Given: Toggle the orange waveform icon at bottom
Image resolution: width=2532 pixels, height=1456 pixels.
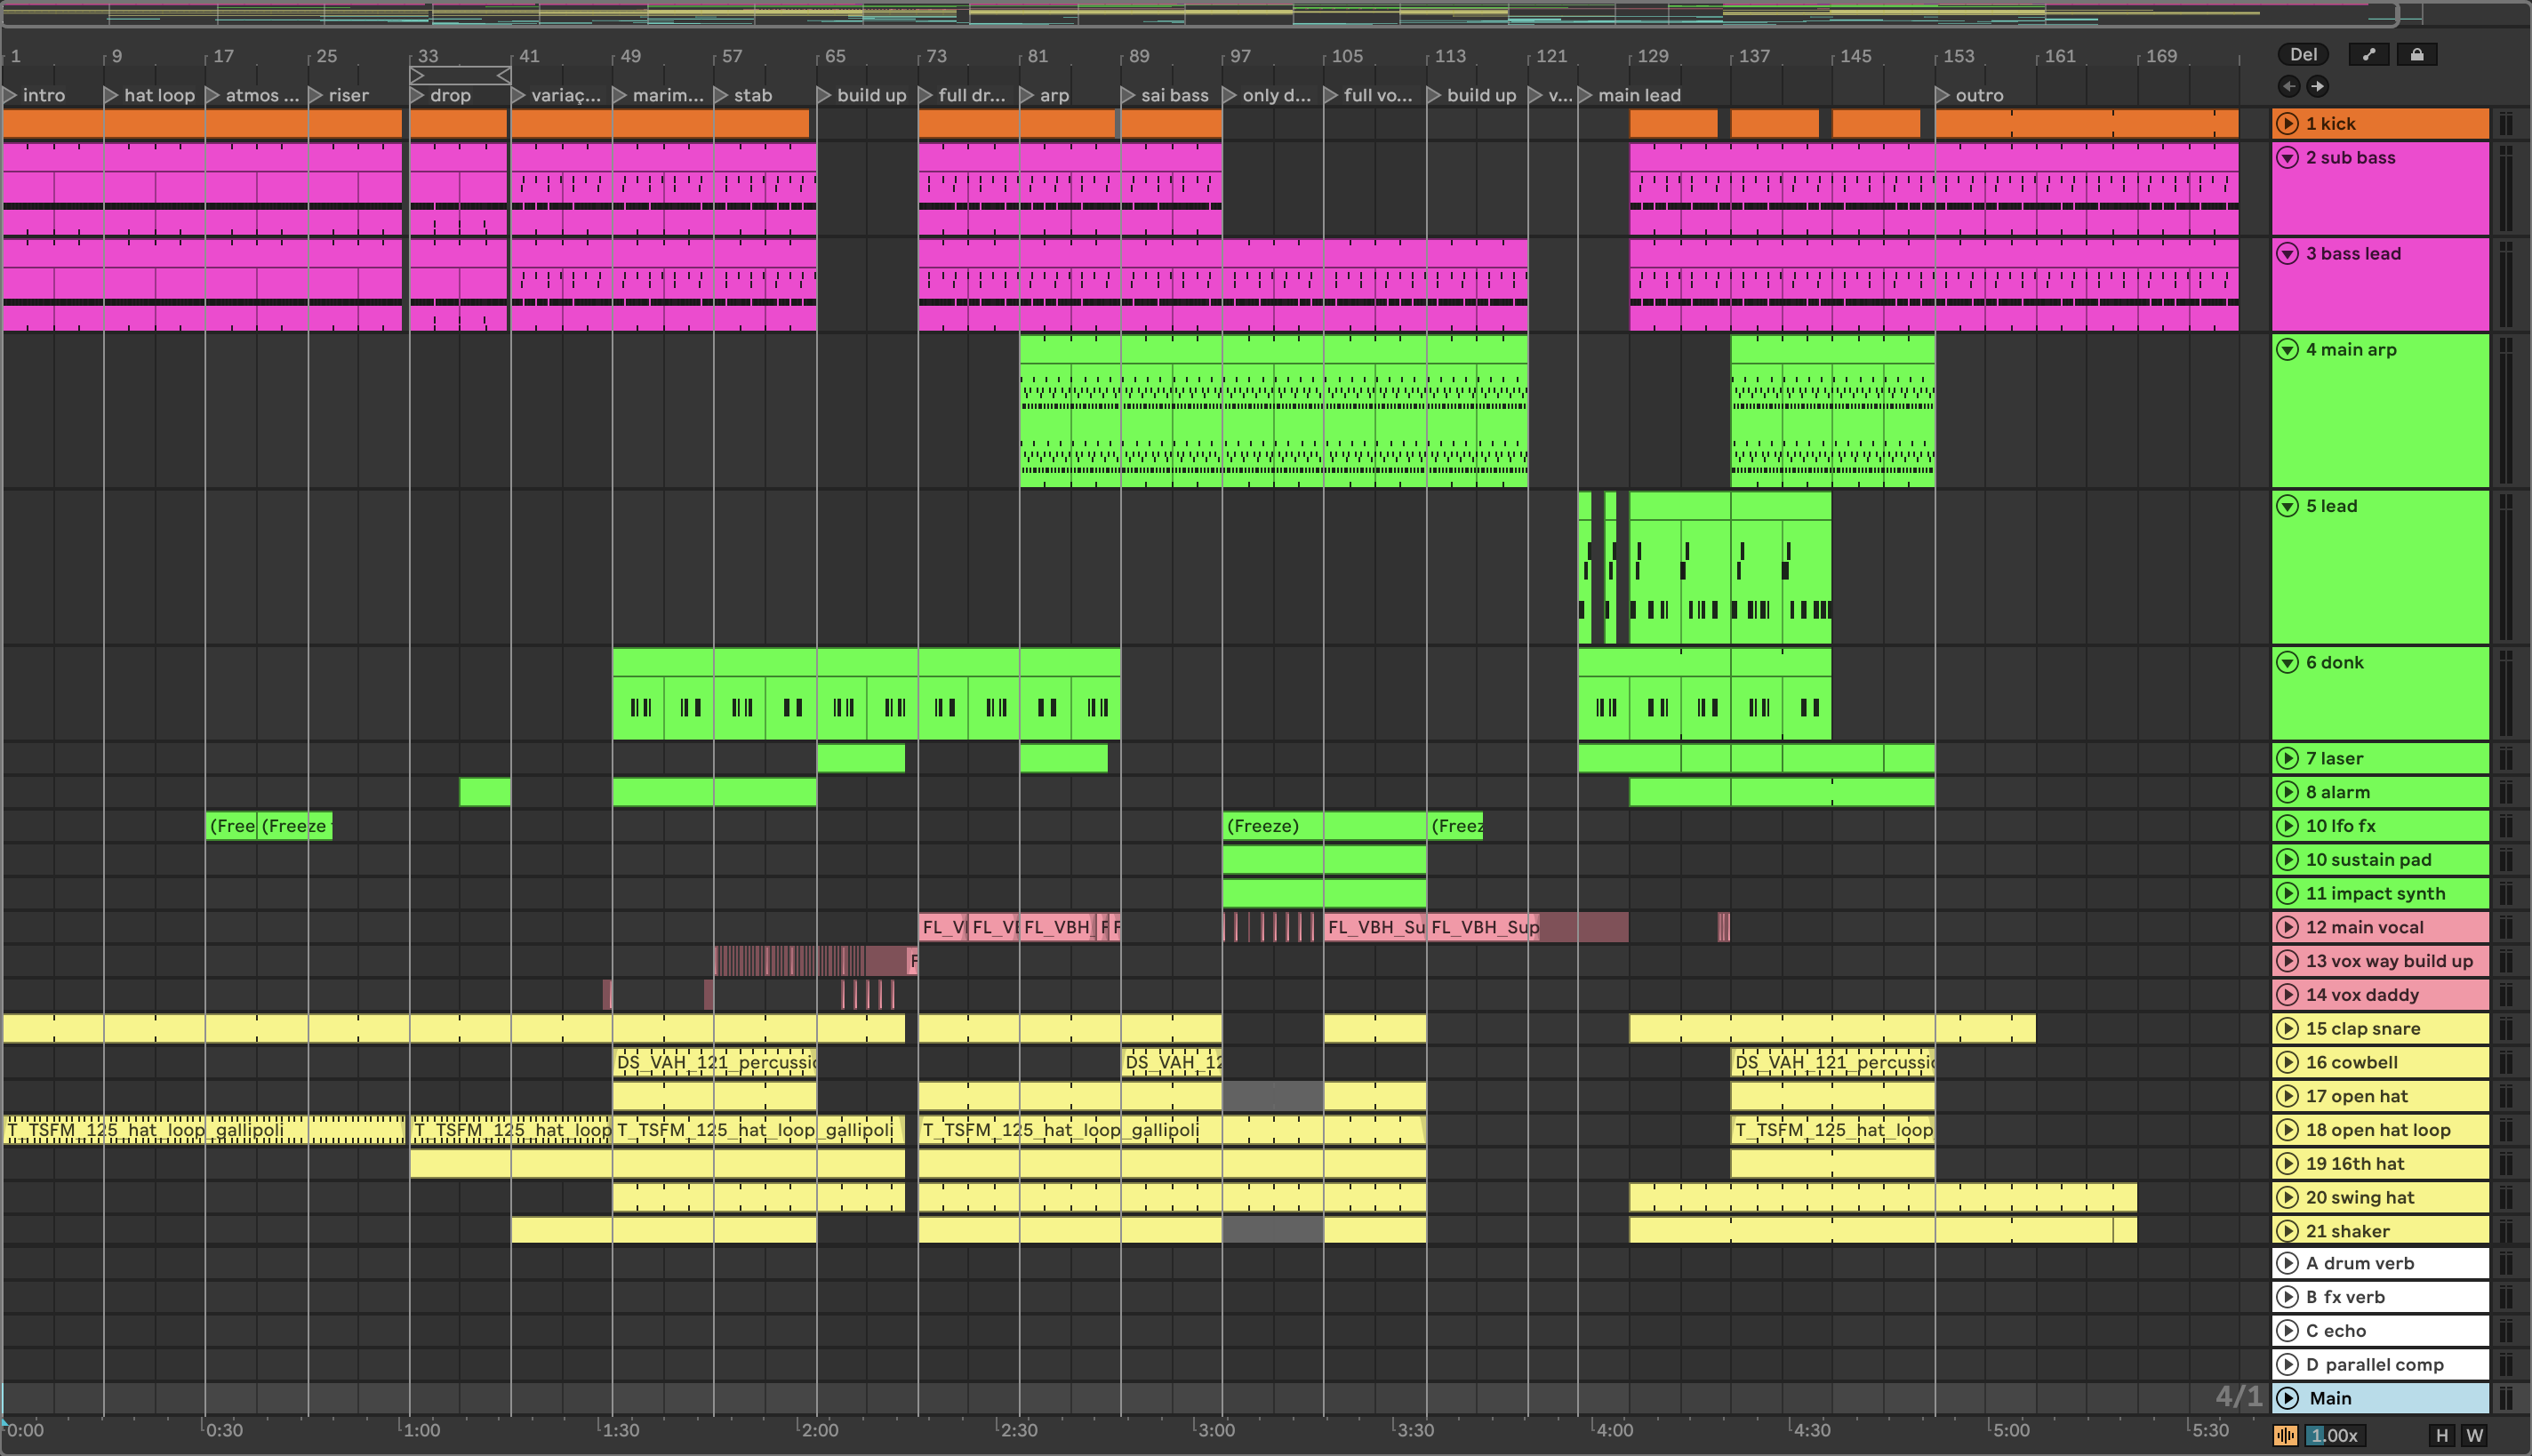Looking at the screenshot, I should click(x=2285, y=1436).
